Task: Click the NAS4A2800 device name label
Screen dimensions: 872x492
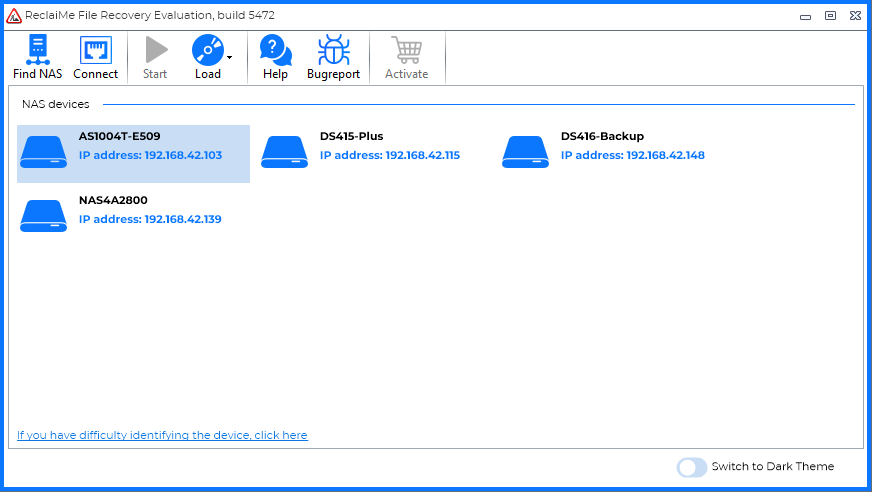Action: coord(113,200)
